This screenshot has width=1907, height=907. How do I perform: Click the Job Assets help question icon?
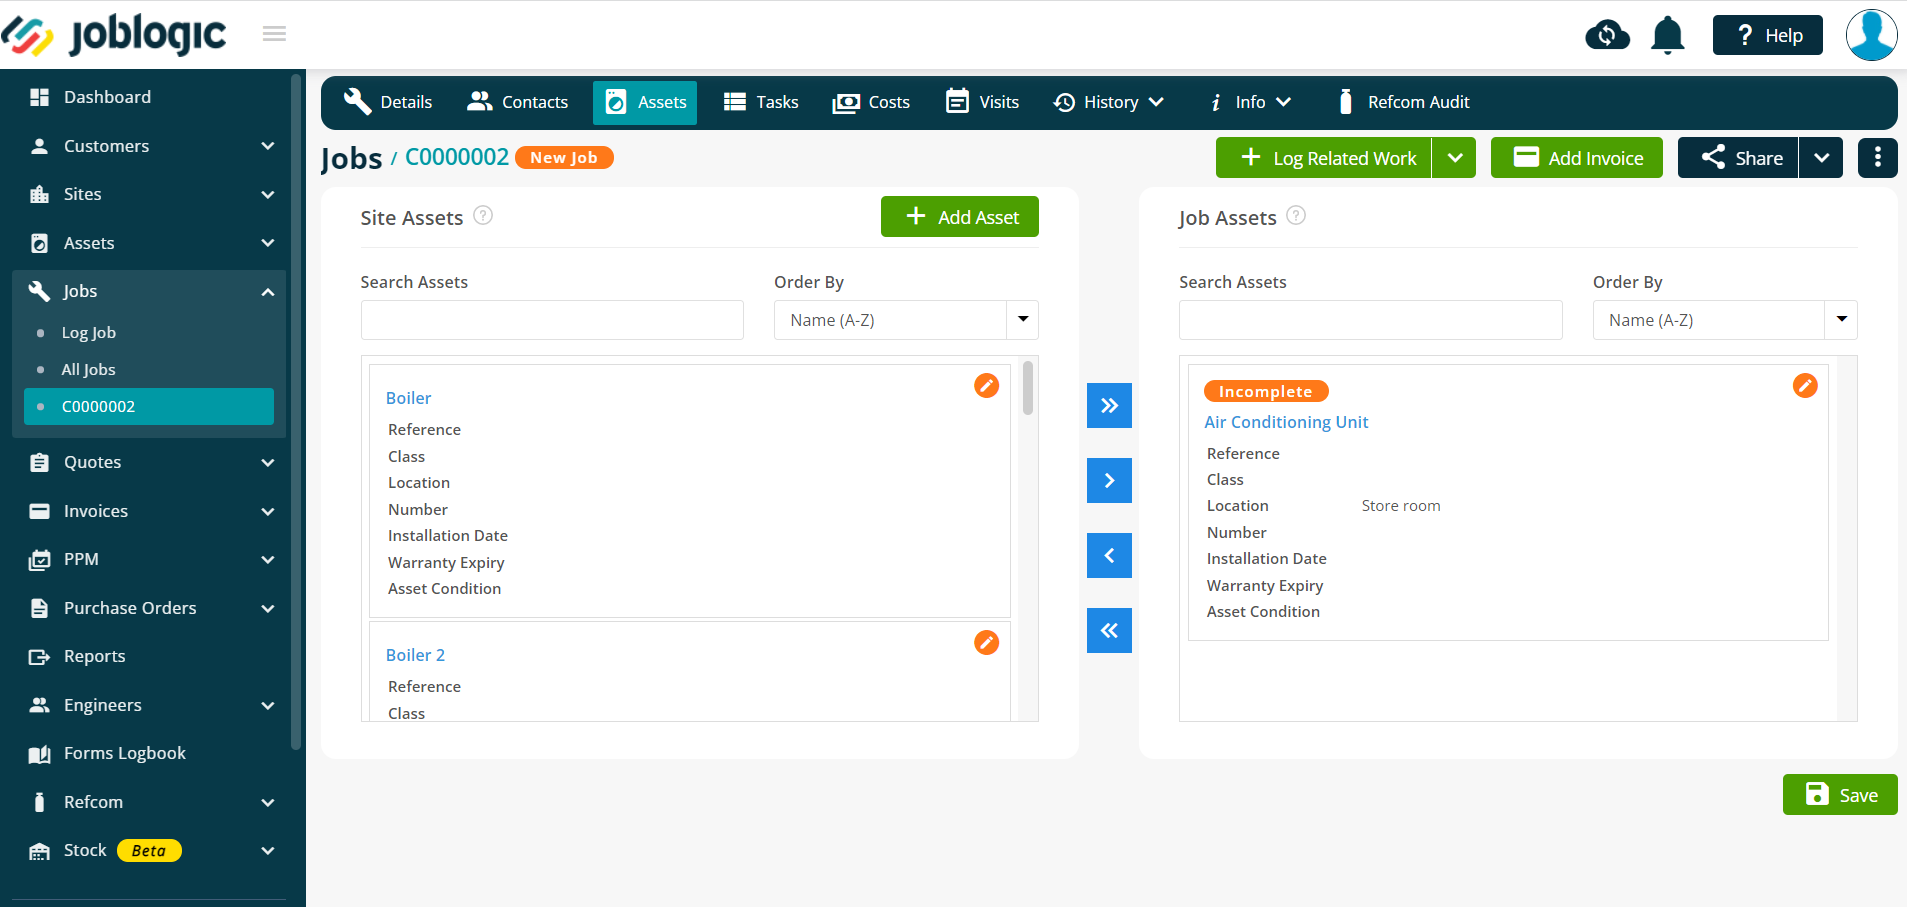pos(1296,215)
